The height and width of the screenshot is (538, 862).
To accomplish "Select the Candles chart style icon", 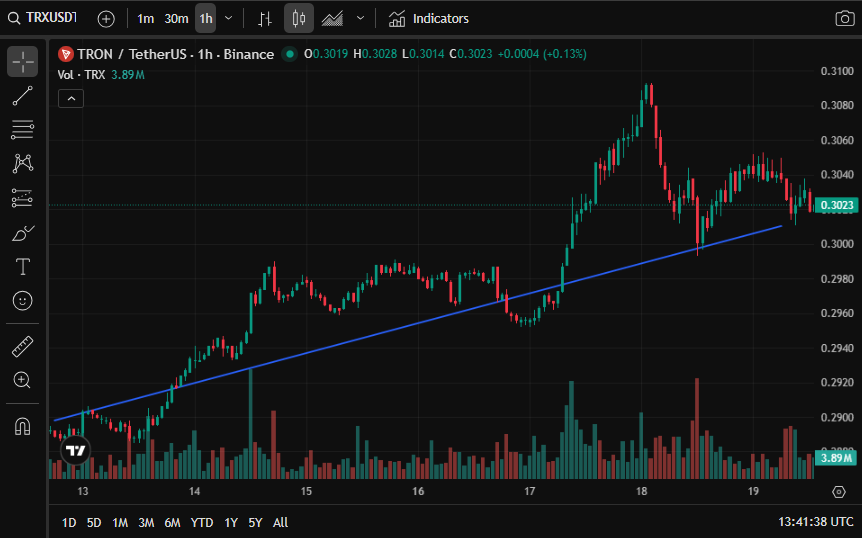I will (299, 19).
